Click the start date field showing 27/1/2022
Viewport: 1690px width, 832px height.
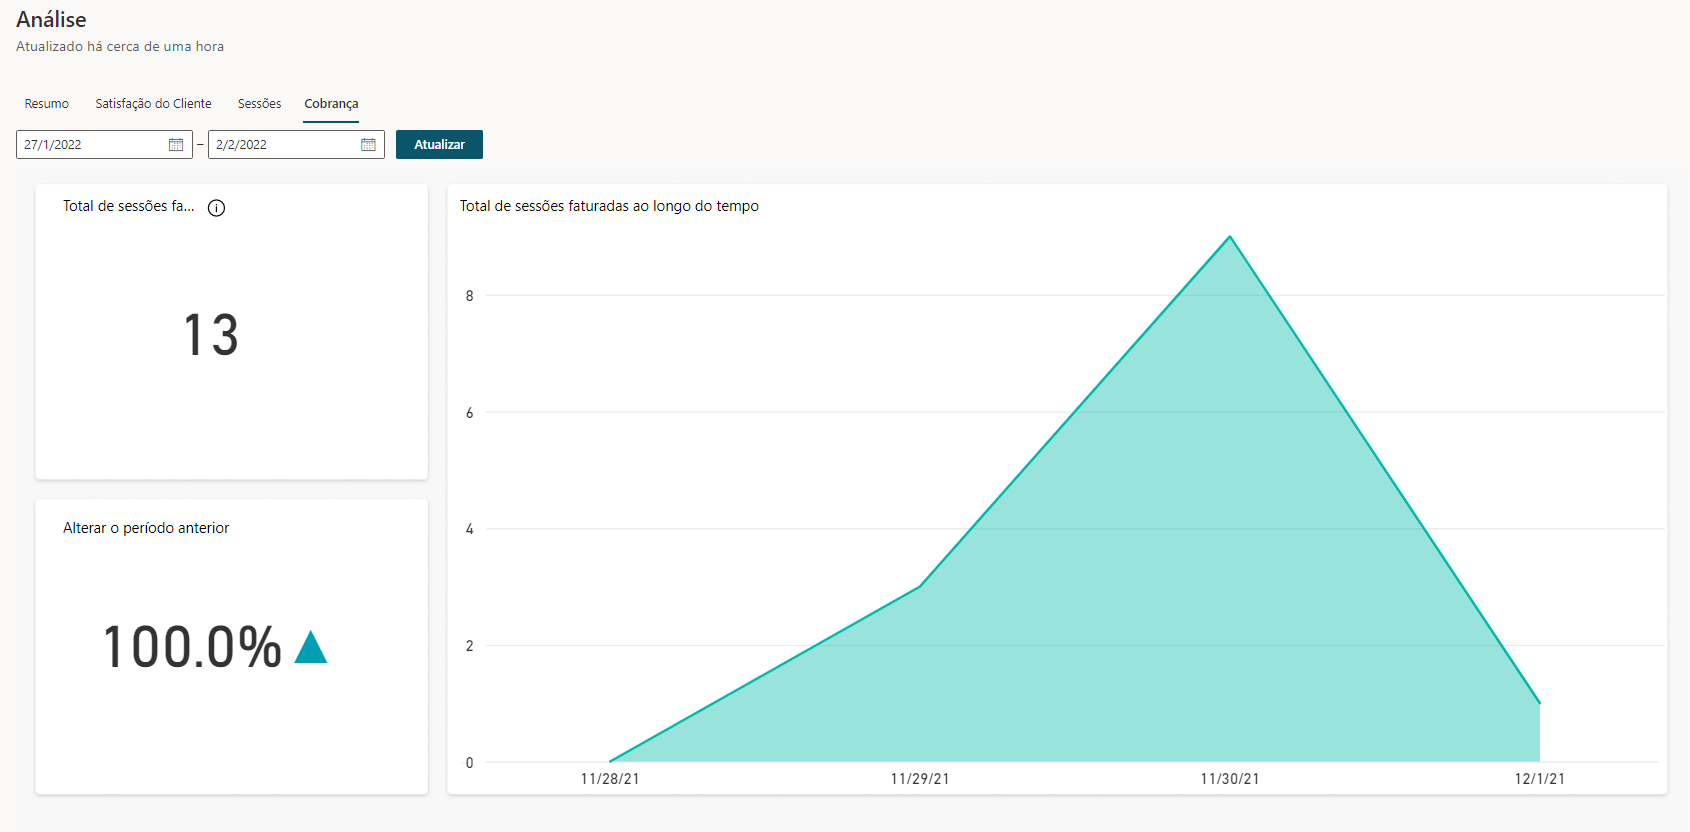click(90, 145)
